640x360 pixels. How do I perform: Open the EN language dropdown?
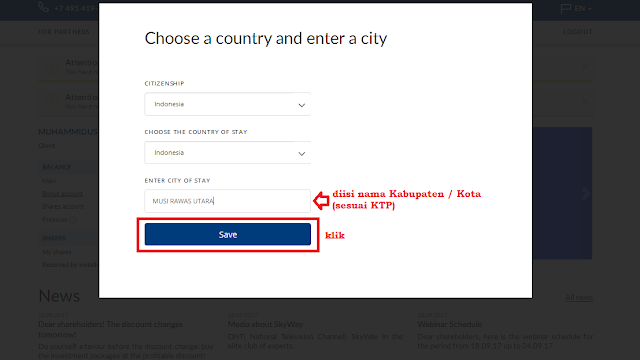pos(583,9)
